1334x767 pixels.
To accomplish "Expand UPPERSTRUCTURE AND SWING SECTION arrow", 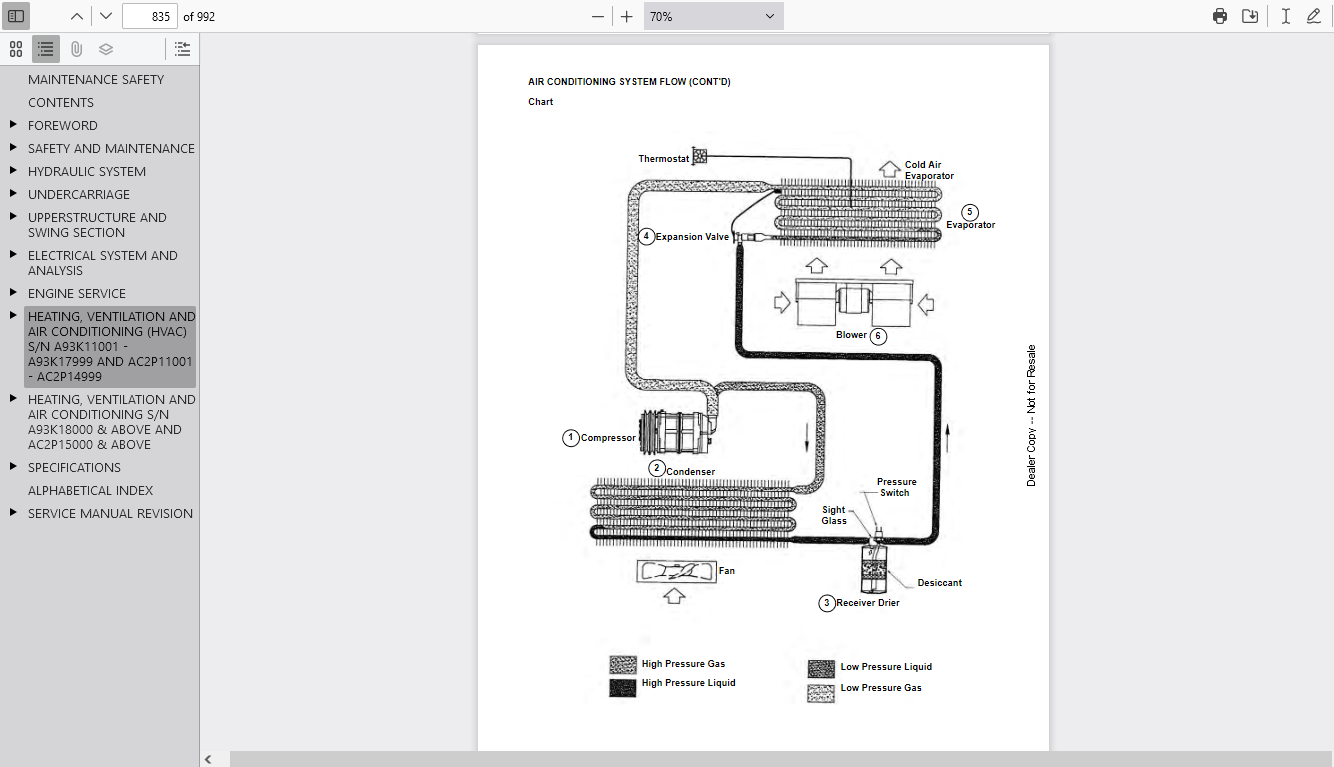I will point(13,216).
